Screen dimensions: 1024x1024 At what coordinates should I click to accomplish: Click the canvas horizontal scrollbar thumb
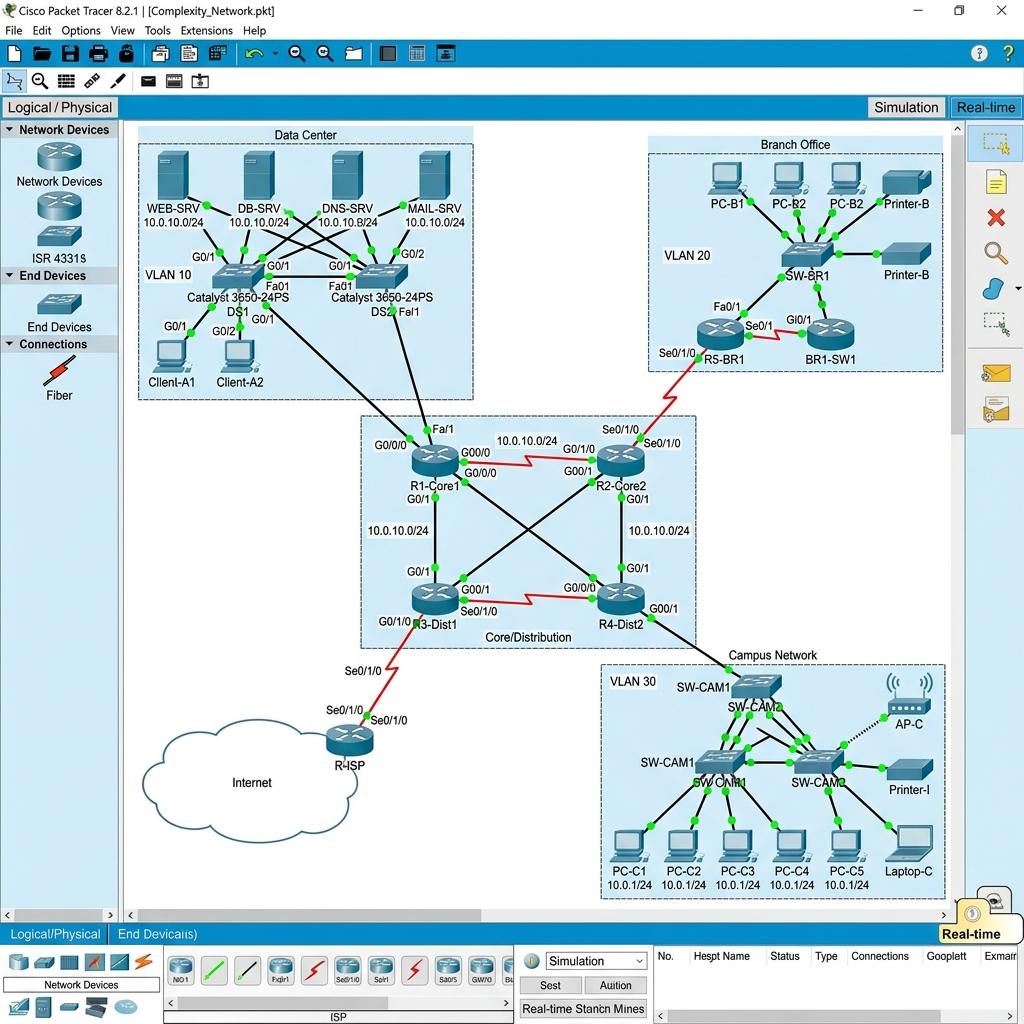[x=309, y=915]
